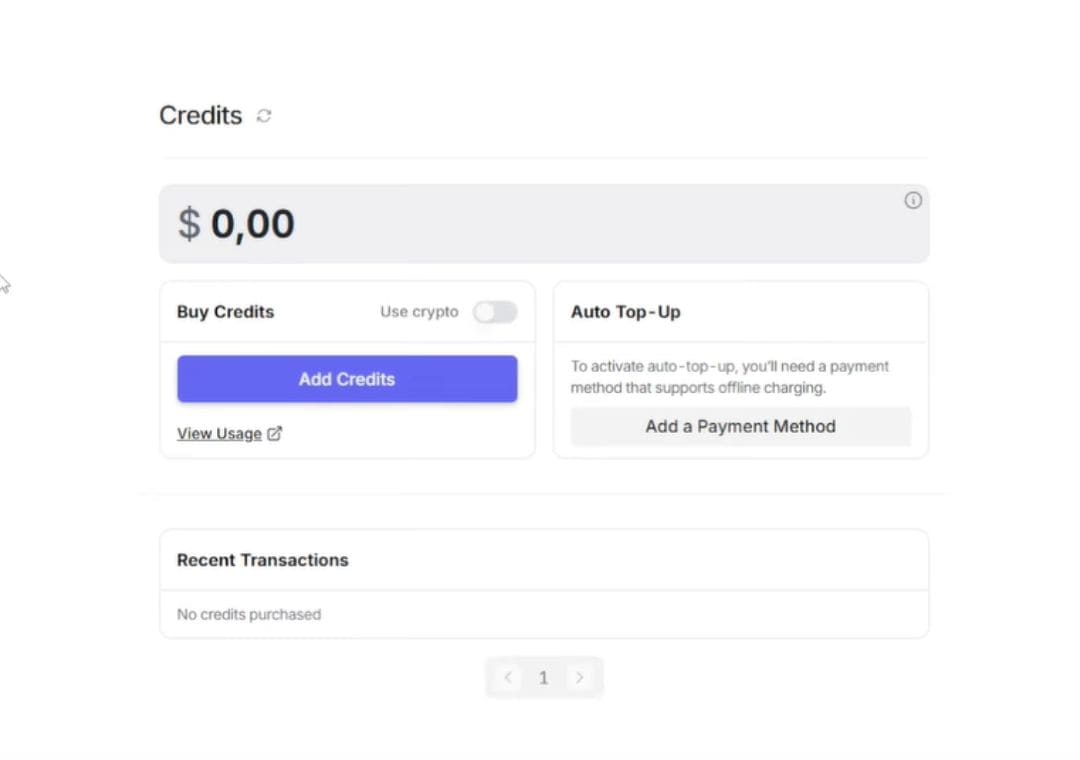Click the No credits purchased row
The height and width of the screenshot is (760, 1080).
coord(544,614)
